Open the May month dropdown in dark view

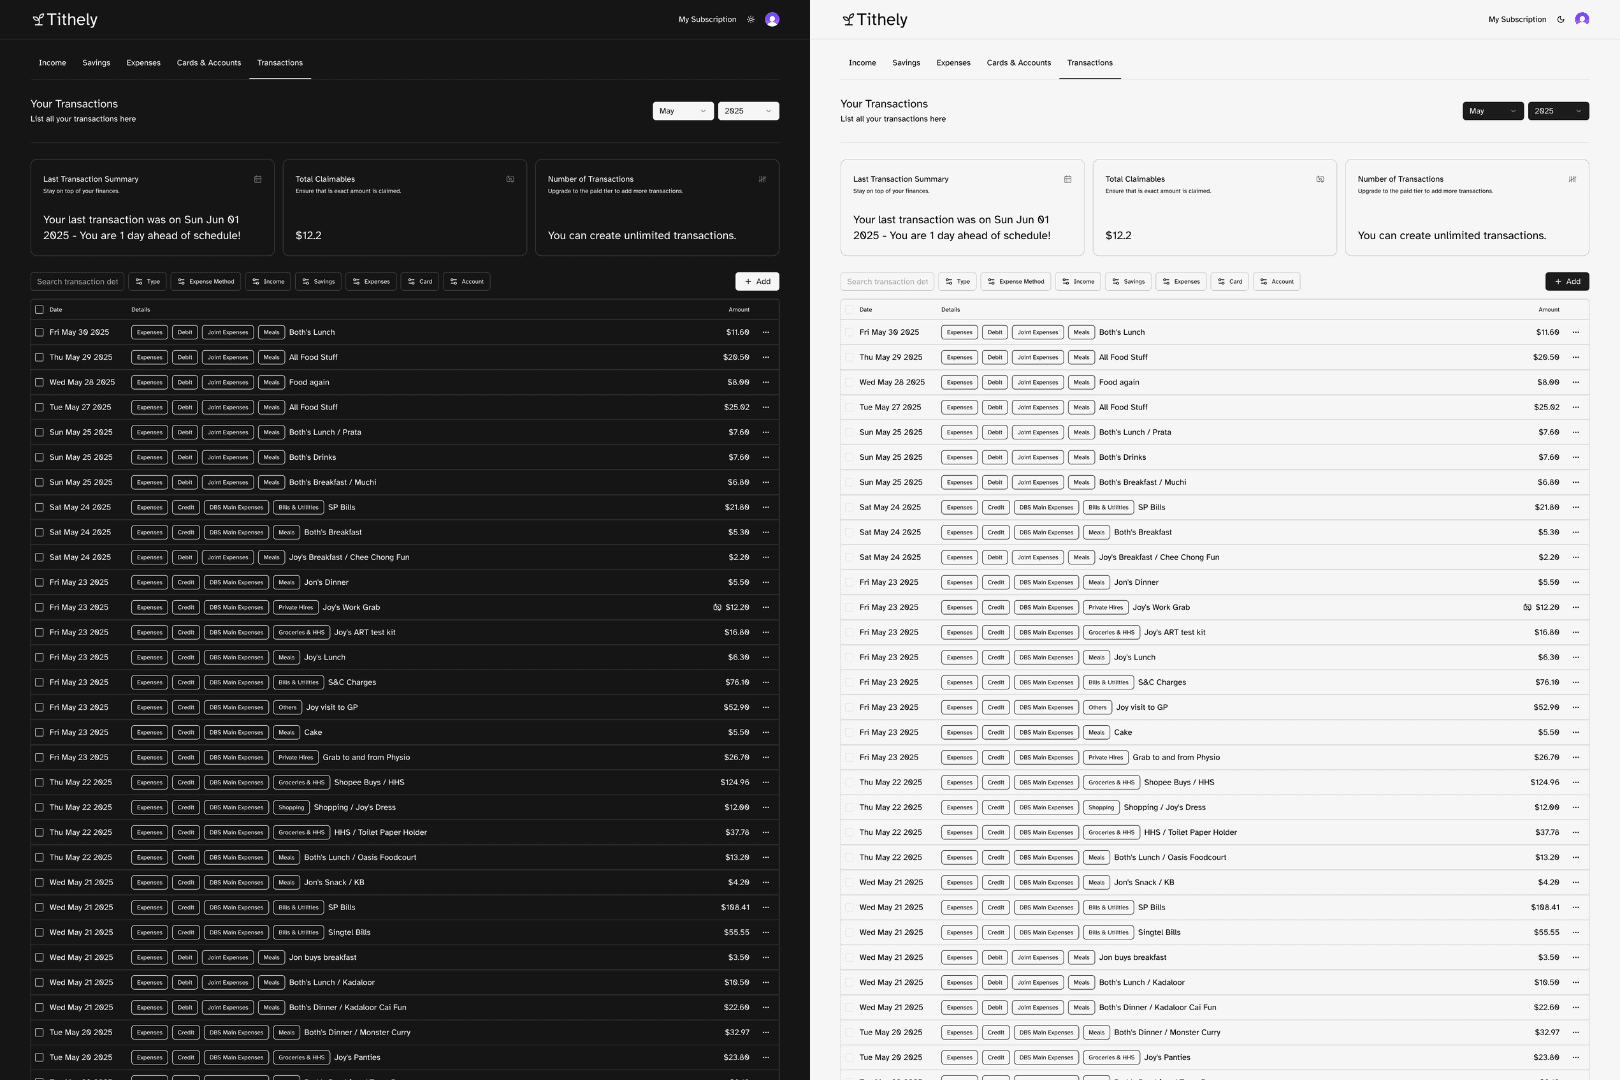(x=683, y=111)
